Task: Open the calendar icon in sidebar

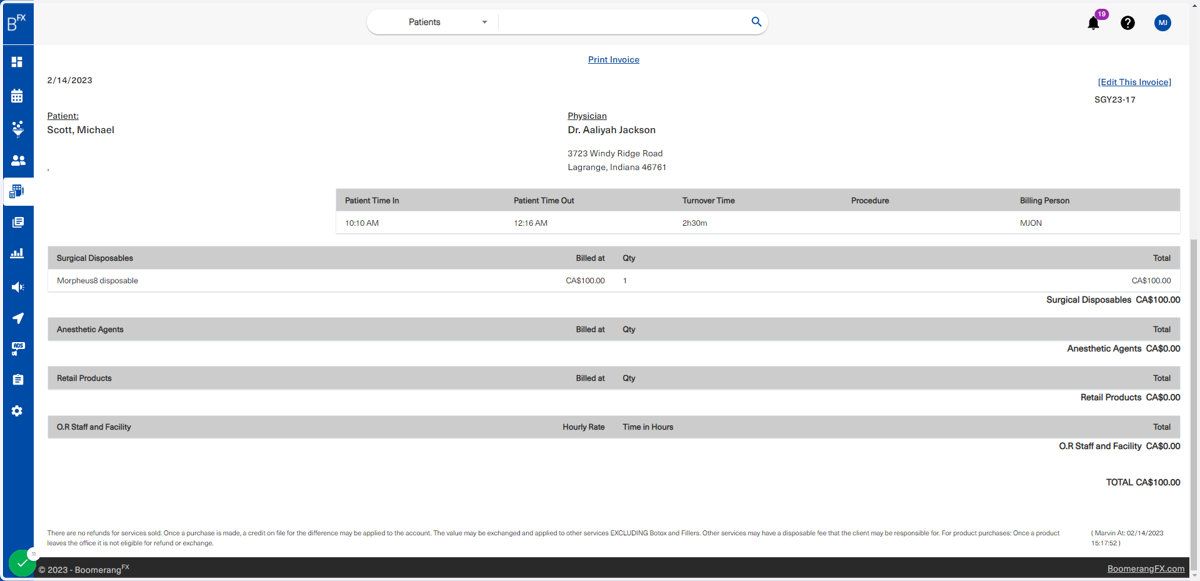Action: point(17,96)
